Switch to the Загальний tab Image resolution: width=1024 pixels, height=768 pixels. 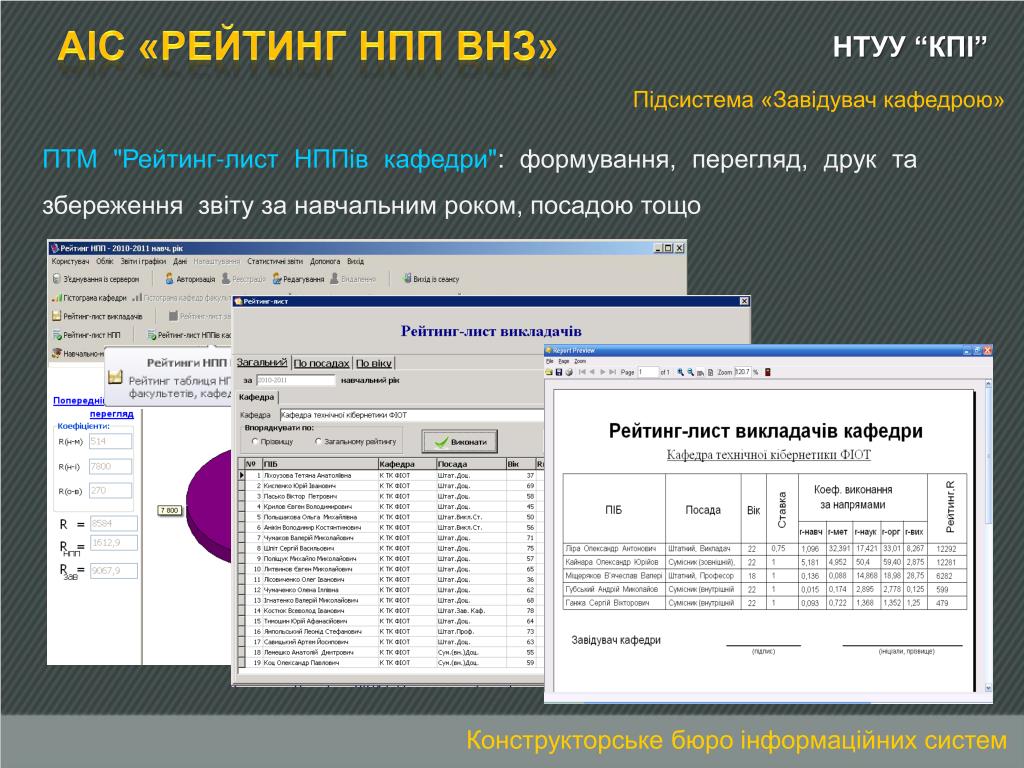(261, 362)
